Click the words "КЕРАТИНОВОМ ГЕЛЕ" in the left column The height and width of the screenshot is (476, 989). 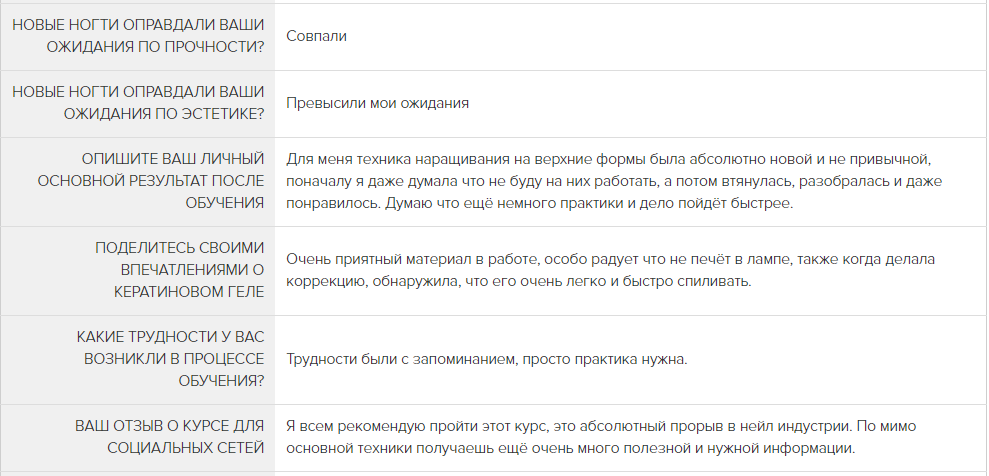pyautogui.click(x=189, y=292)
